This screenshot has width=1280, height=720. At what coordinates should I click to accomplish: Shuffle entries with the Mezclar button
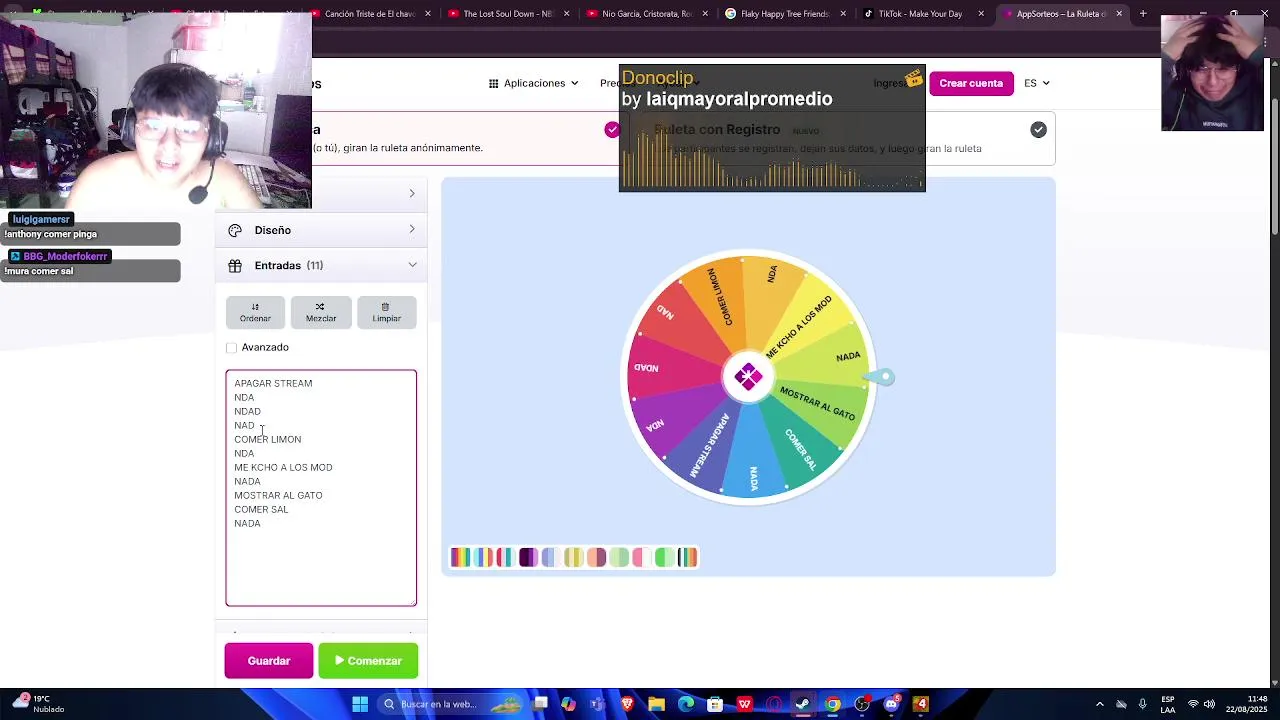tap(321, 312)
